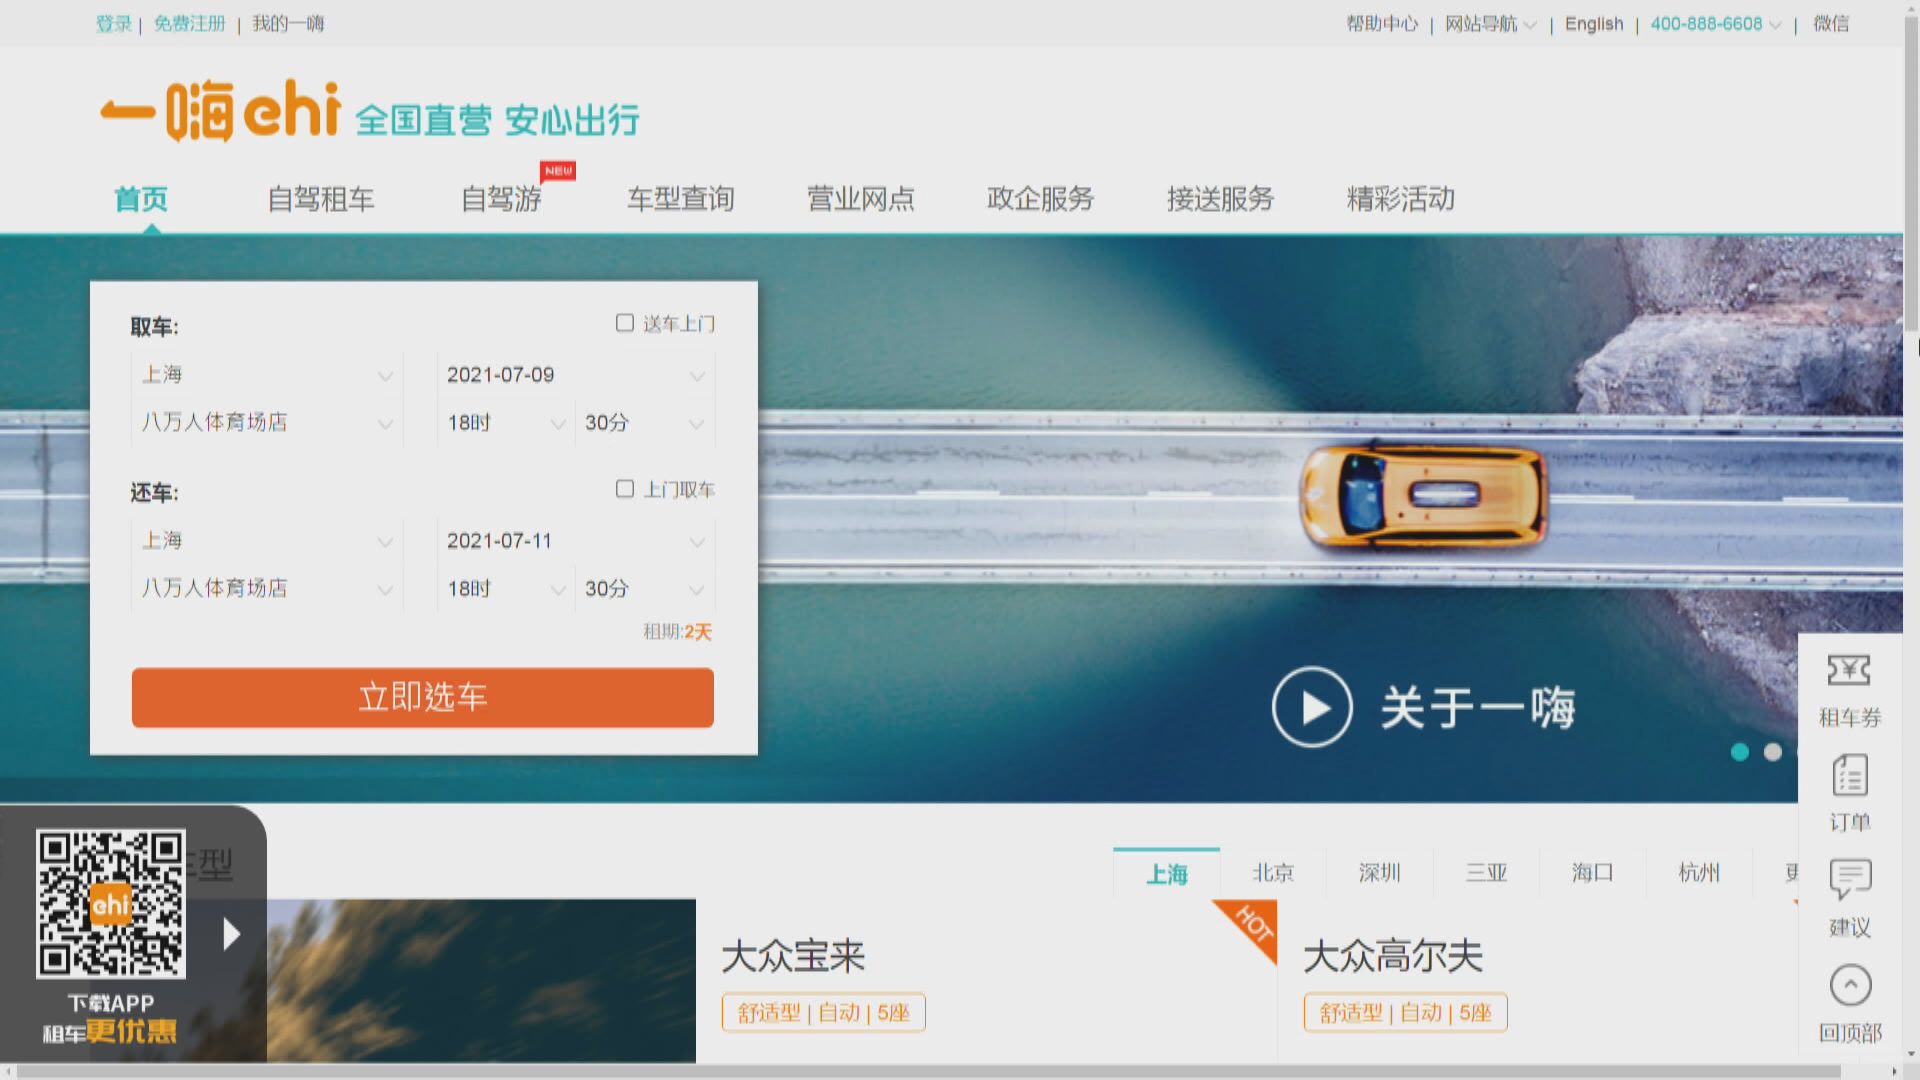Viewport: 1920px width, 1080px height.
Task: Select the 北京 city tab
Action: (1273, 872)
